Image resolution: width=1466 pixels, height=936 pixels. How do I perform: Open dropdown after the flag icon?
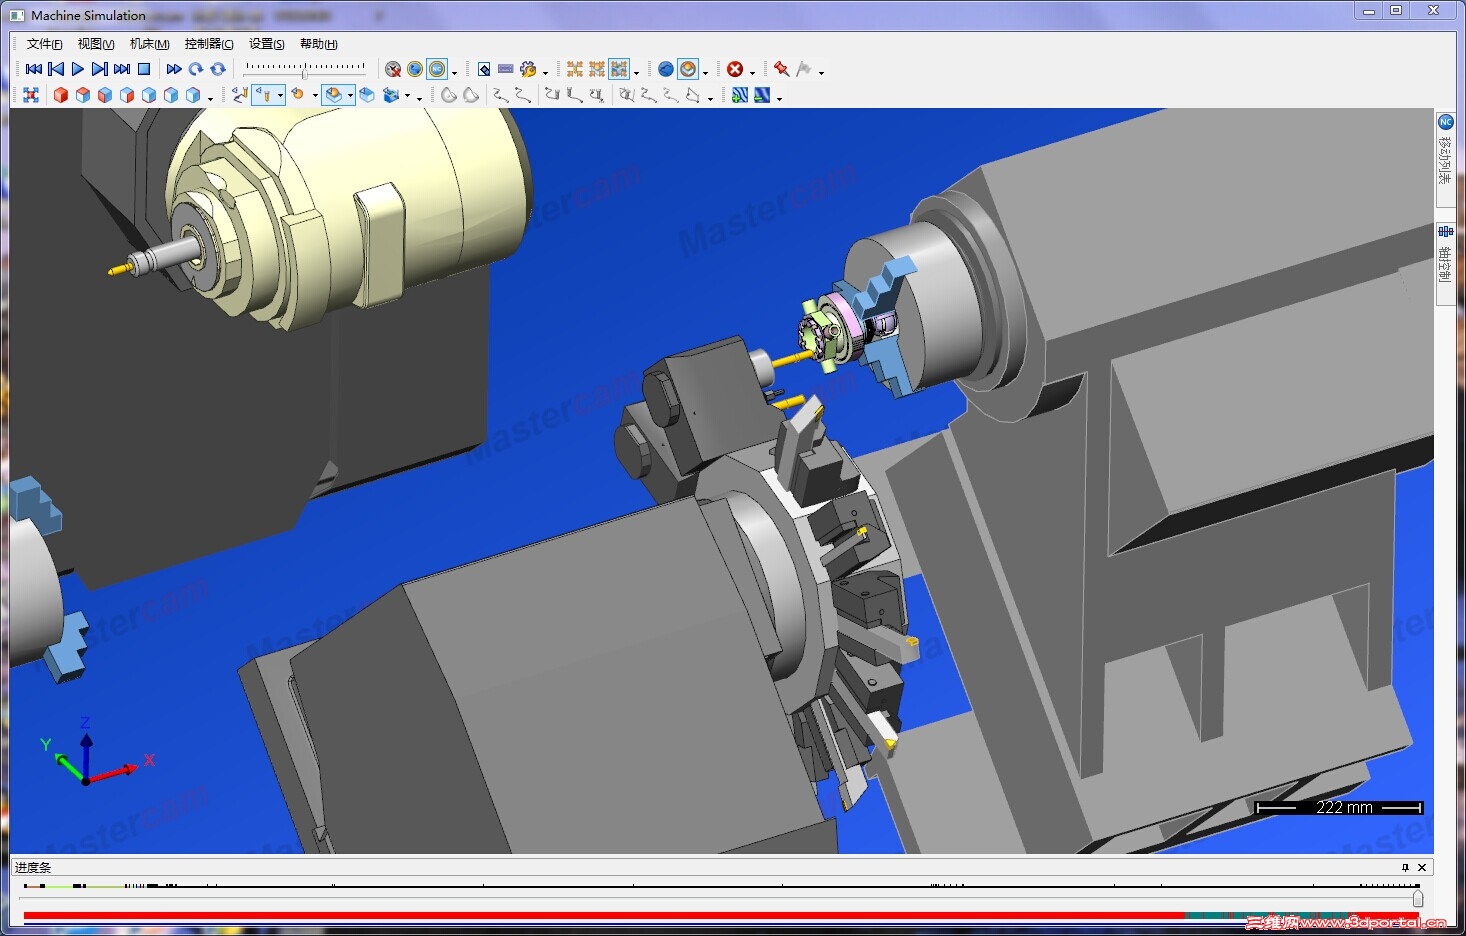coord(821,71)
